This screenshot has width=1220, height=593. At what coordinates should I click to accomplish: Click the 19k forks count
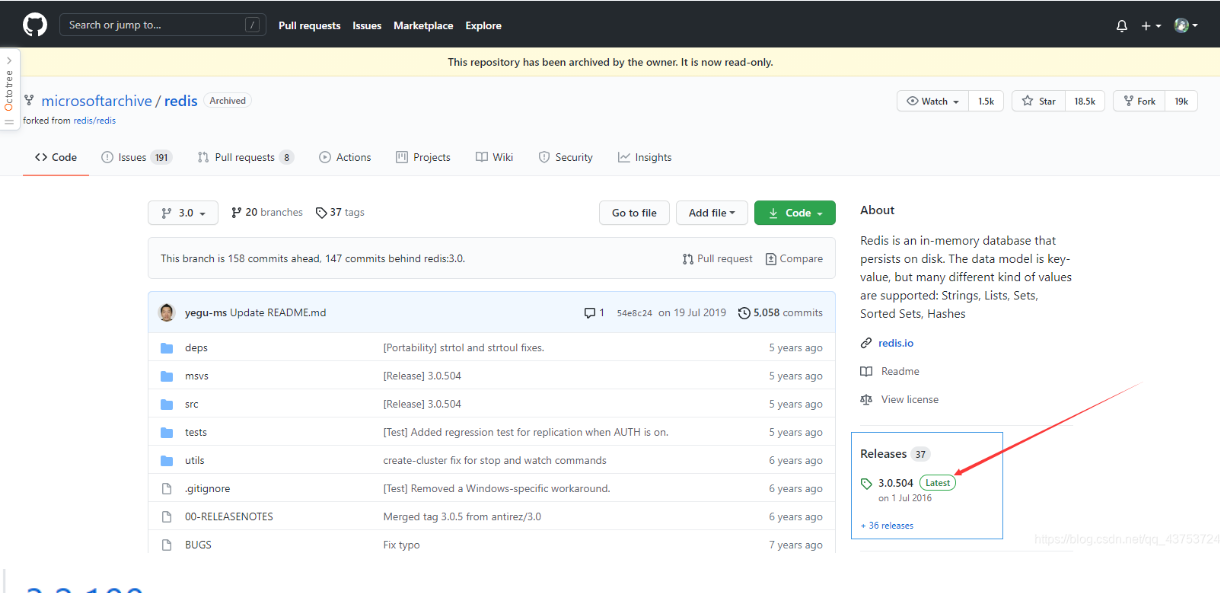(1181, 101)
